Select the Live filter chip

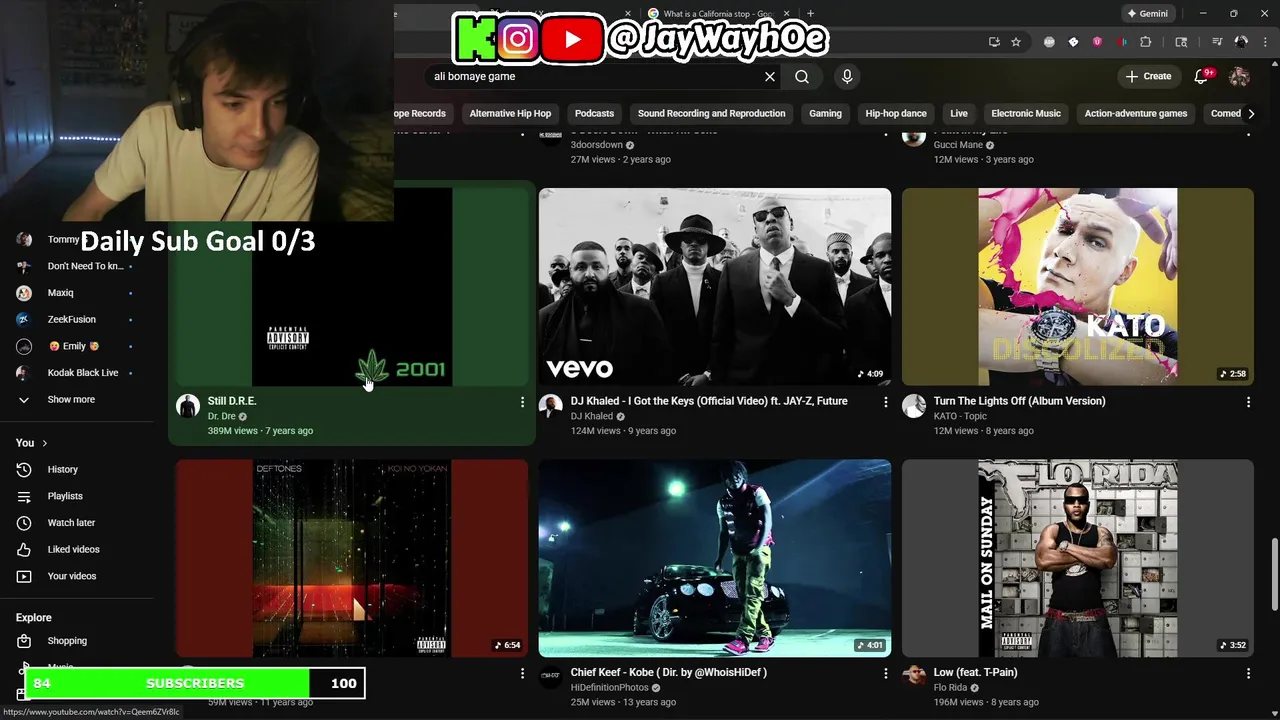pos(959,113)
